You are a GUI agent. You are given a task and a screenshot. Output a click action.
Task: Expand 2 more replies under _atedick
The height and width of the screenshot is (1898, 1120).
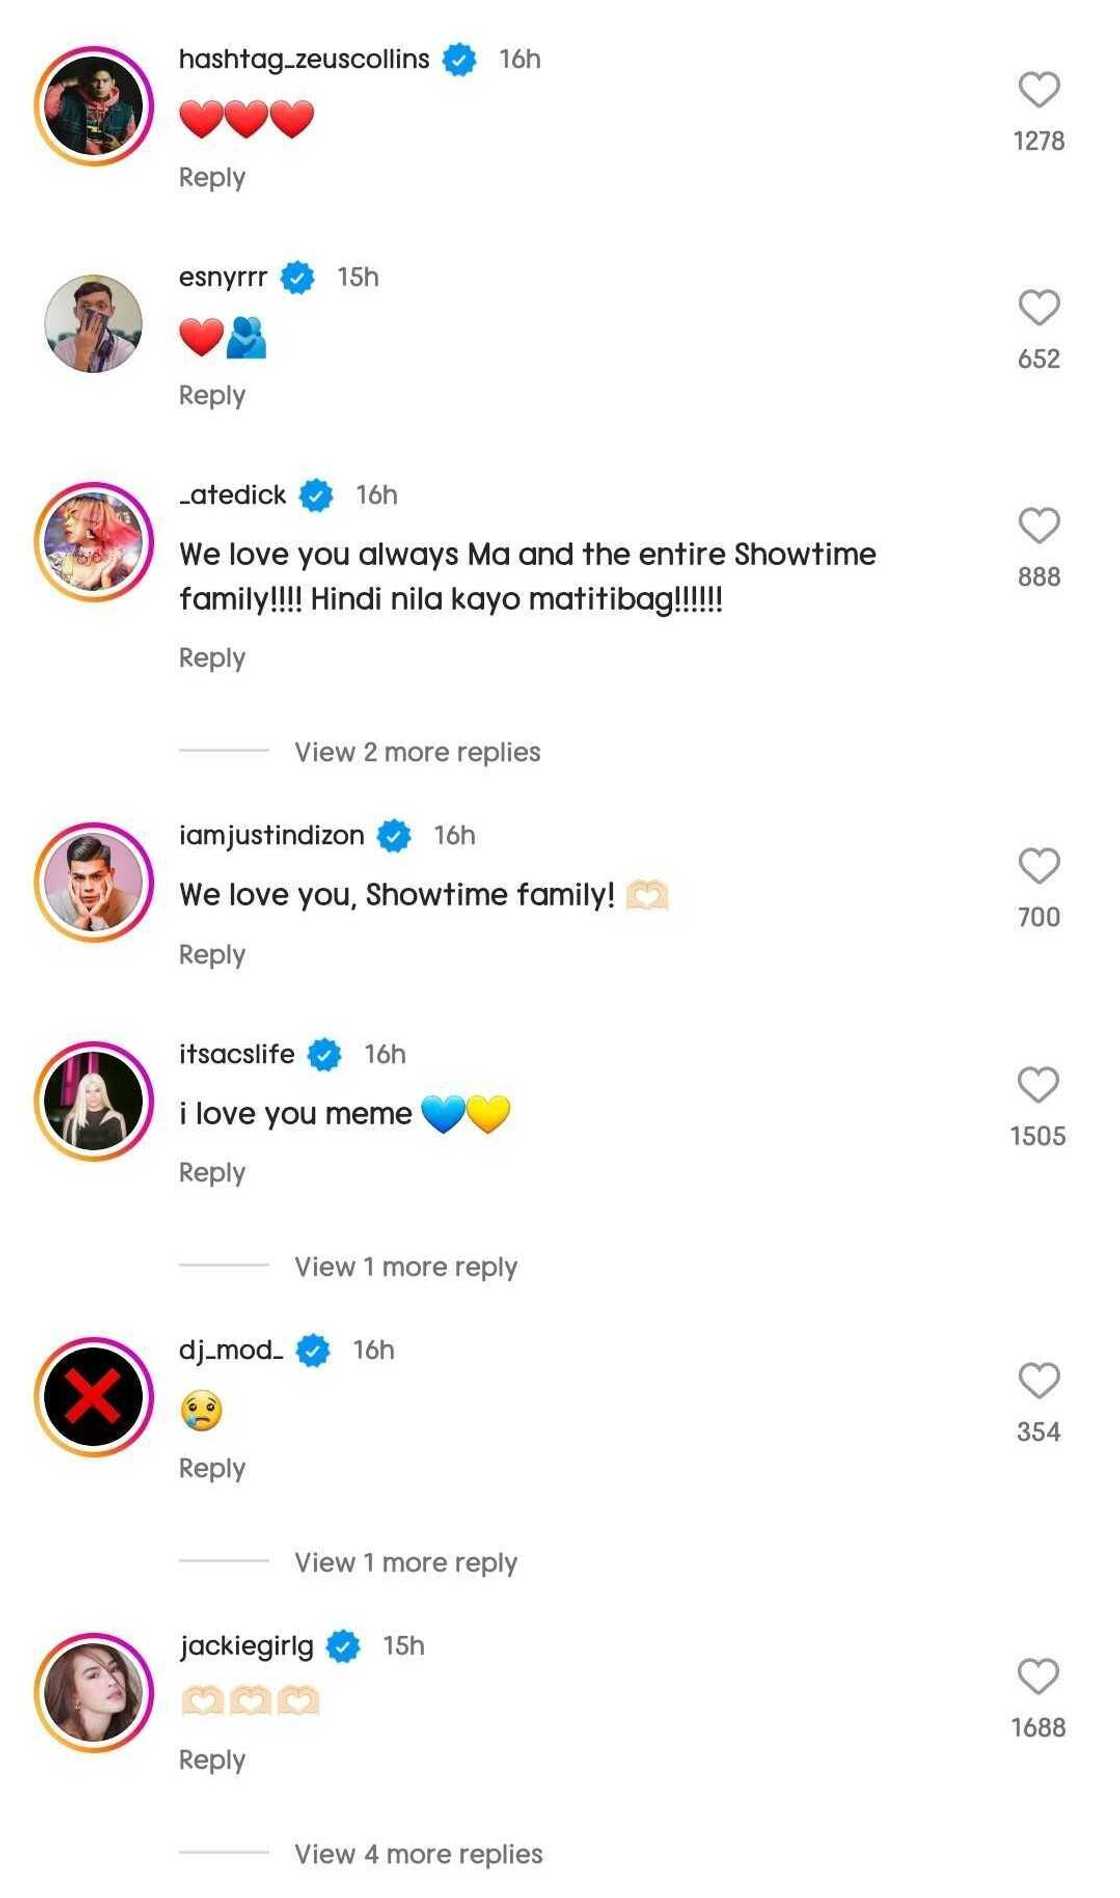click(x=417, y=752)
